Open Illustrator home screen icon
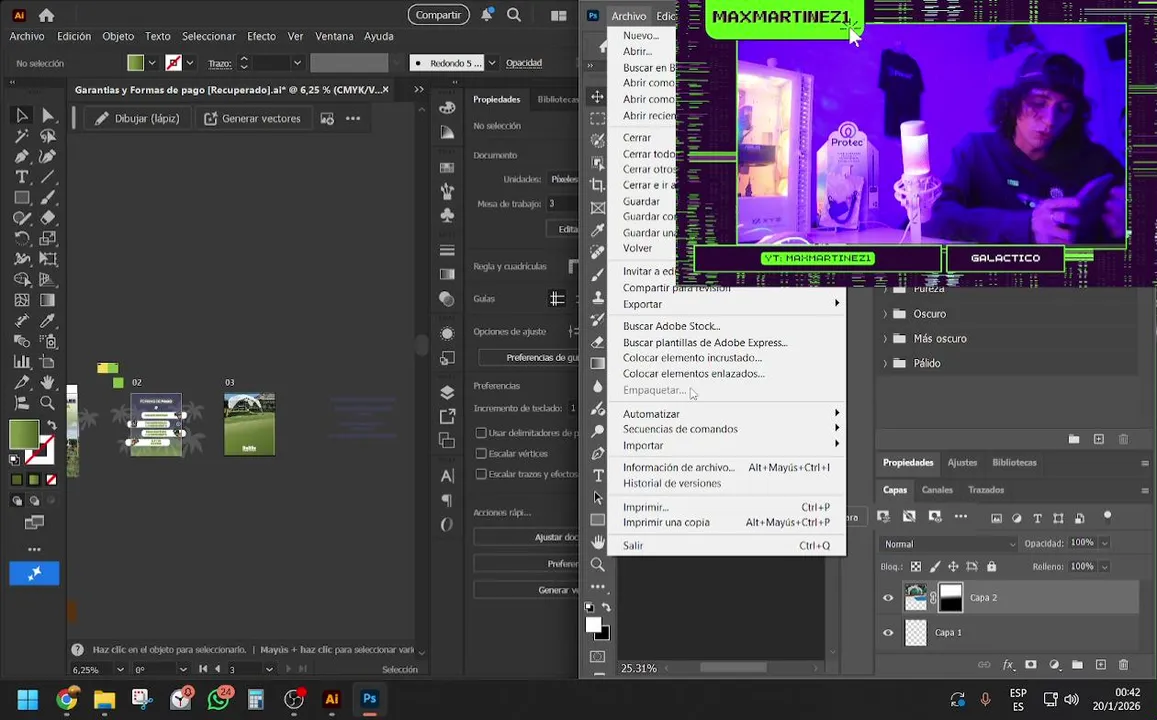1157x720 pixels. (x=46, y=15)
